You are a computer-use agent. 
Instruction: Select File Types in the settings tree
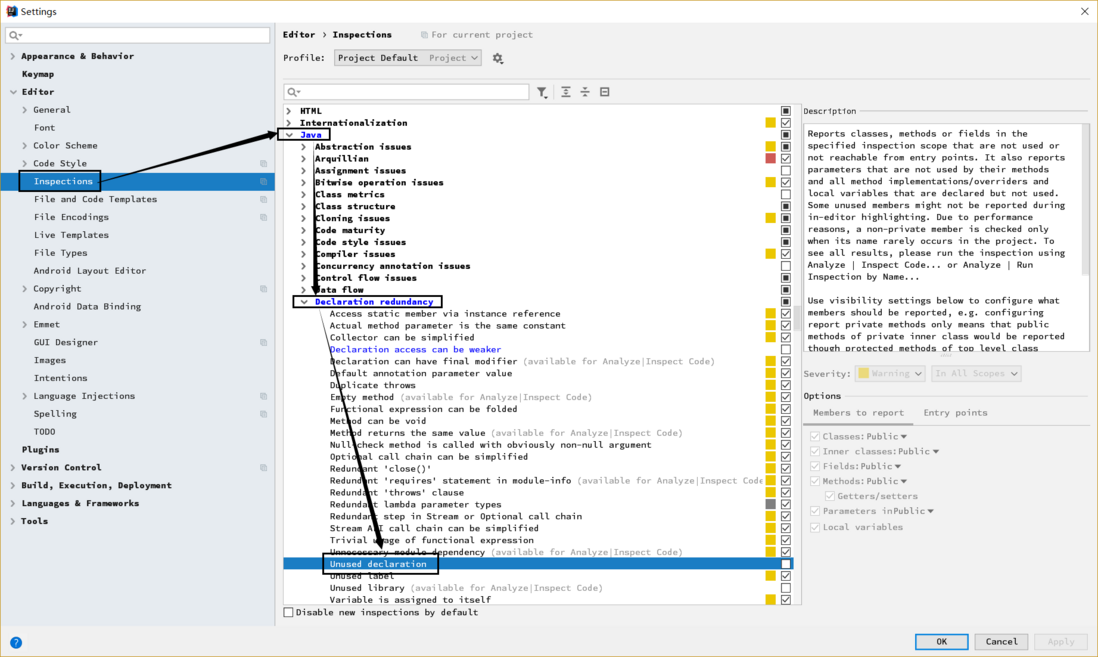[x=60, y=253]
